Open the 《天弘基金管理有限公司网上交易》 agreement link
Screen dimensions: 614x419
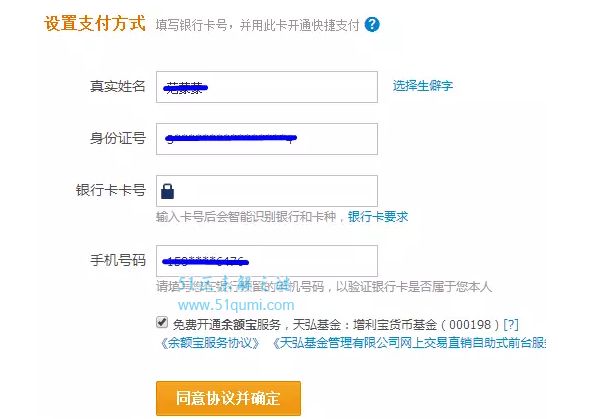409,343
